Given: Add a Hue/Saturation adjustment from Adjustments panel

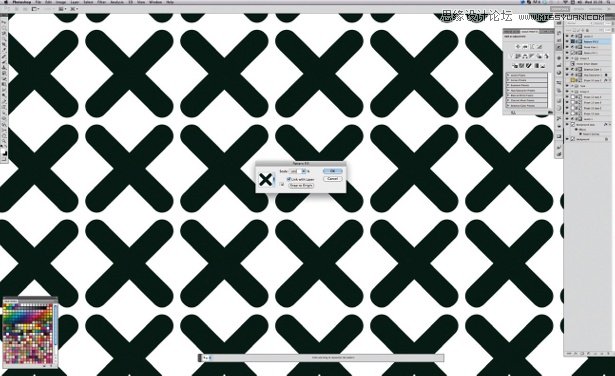Looking at the screenshot, I should tap(517, 56).
